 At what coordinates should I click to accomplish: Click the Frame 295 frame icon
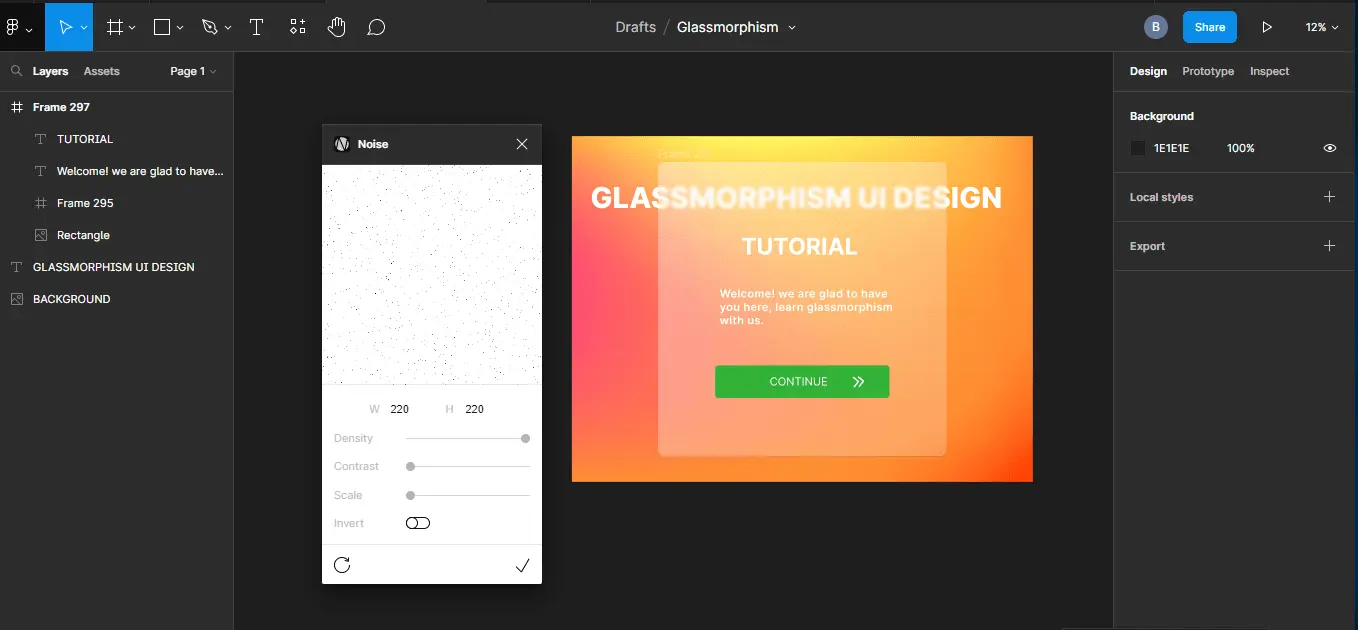point(41,203)
